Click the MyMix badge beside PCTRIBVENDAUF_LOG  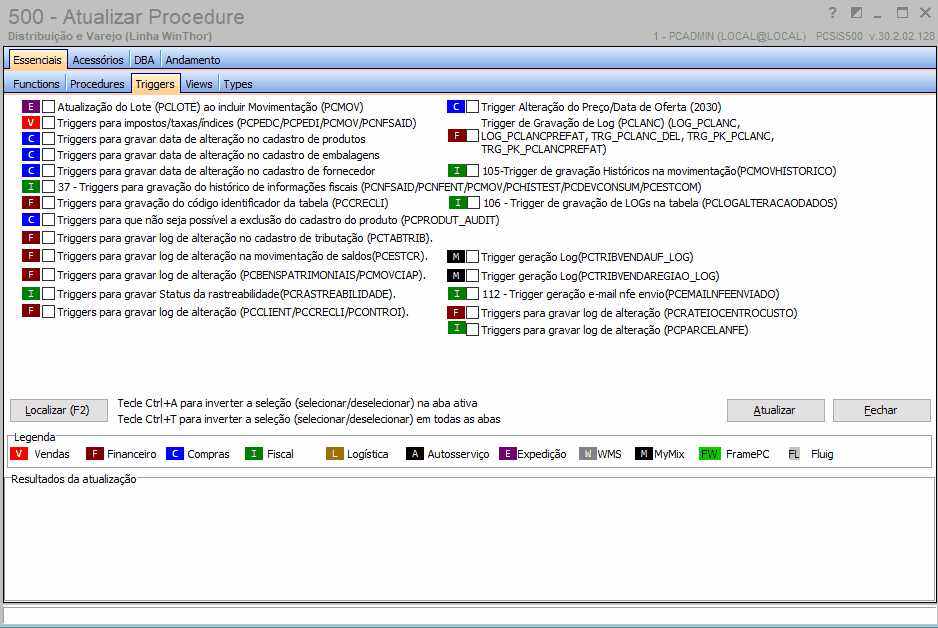(x=456, y=257)
